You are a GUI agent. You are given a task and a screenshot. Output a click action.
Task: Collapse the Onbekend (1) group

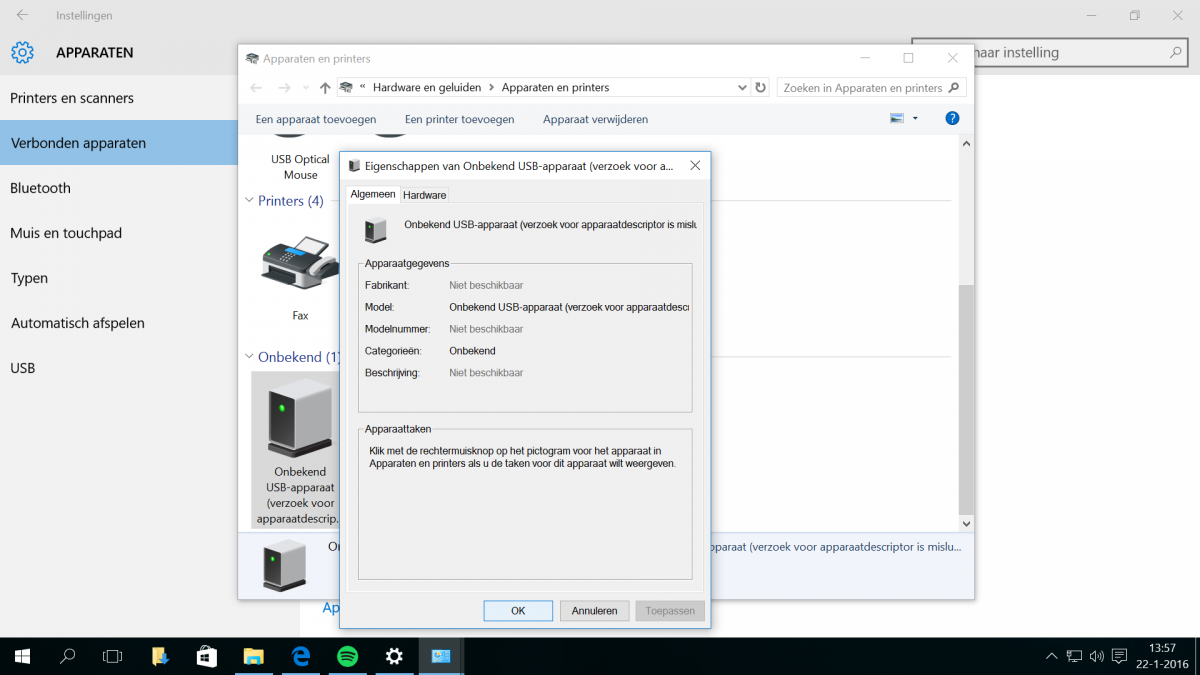click(x=249, y=357)
